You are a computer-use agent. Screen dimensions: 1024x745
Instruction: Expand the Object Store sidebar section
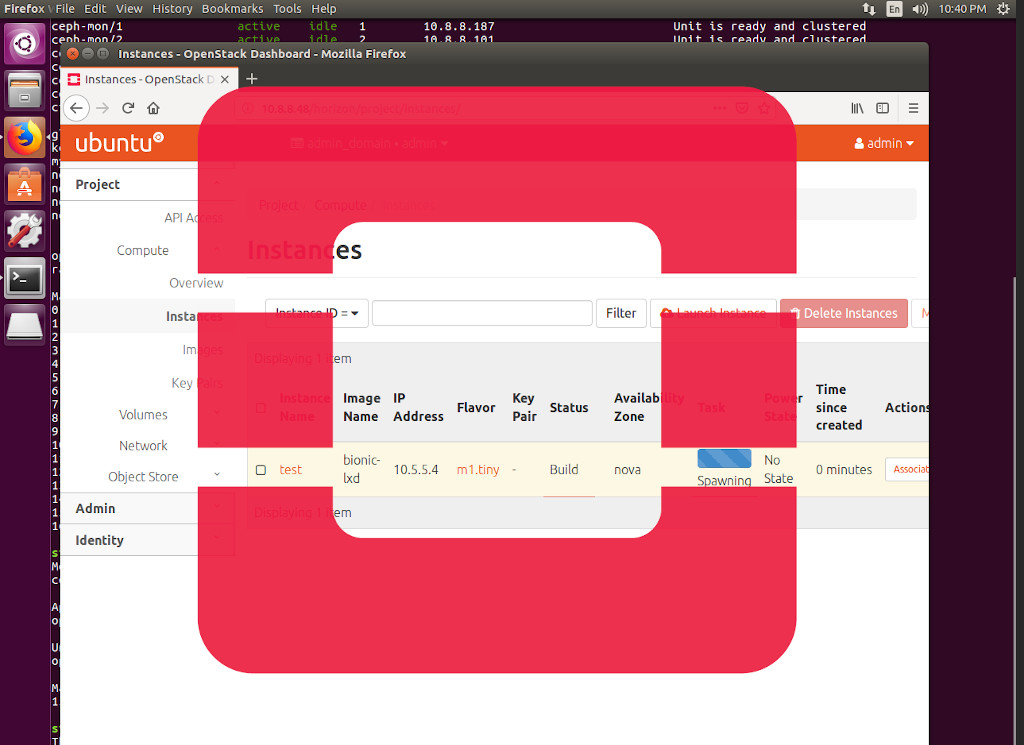tap(143, 477)
